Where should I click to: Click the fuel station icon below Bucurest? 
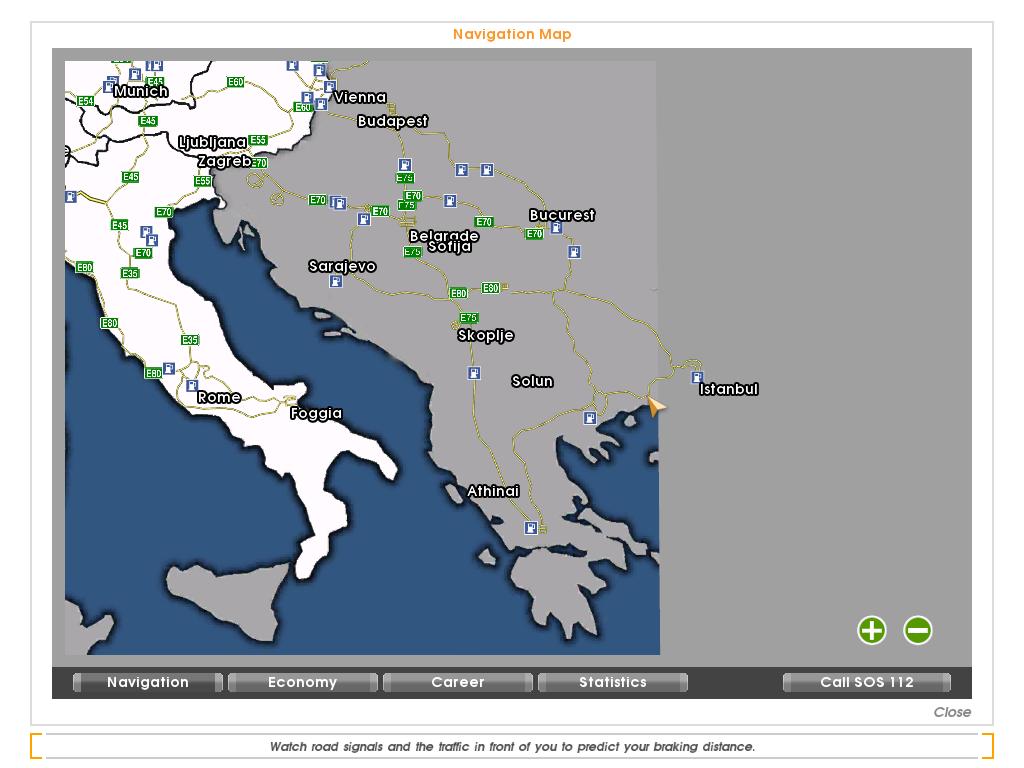tap(556, 227)
